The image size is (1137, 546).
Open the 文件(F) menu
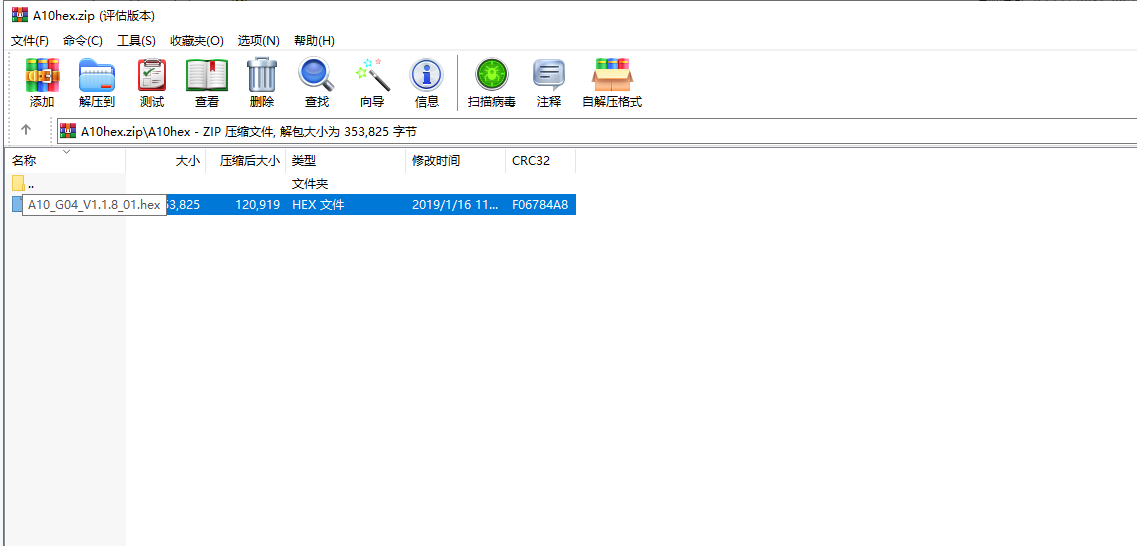click(x=30, y=40)
